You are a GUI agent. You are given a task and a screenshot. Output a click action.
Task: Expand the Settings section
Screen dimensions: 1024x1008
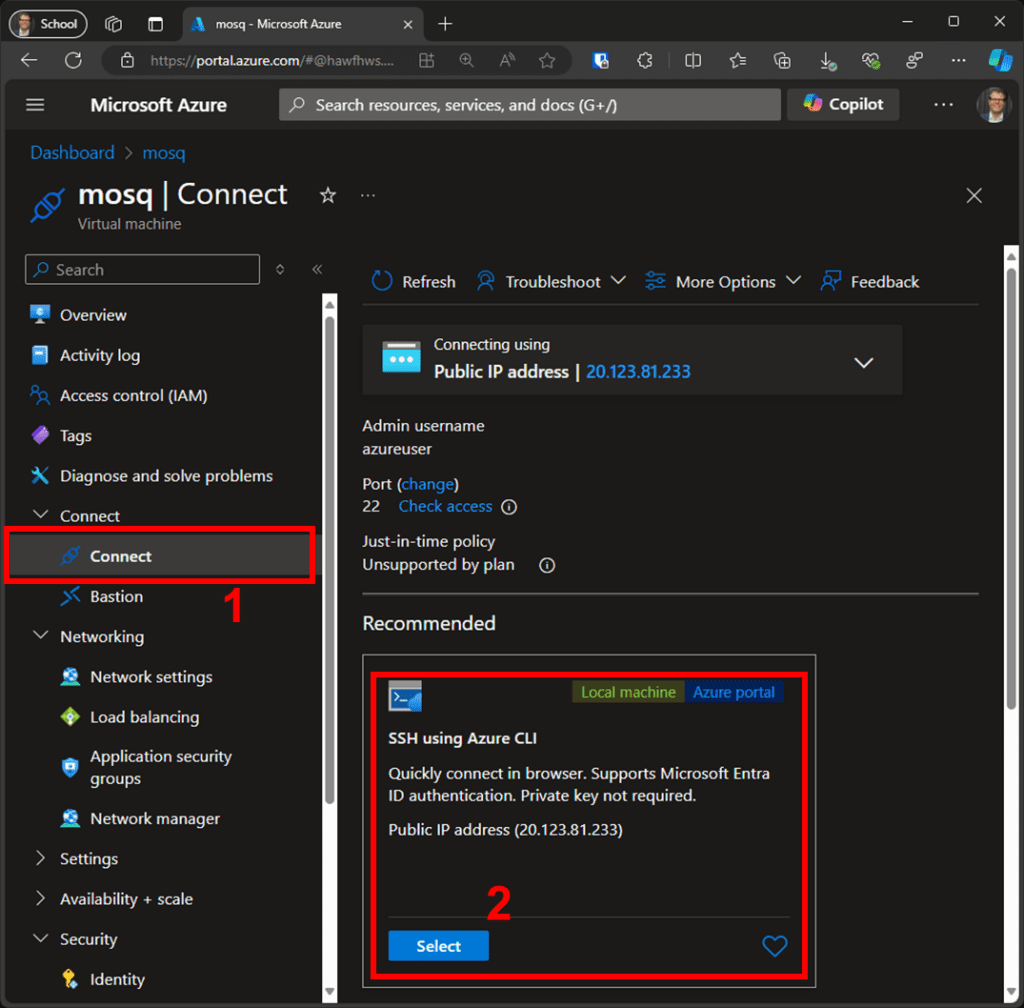coord(90,858)
